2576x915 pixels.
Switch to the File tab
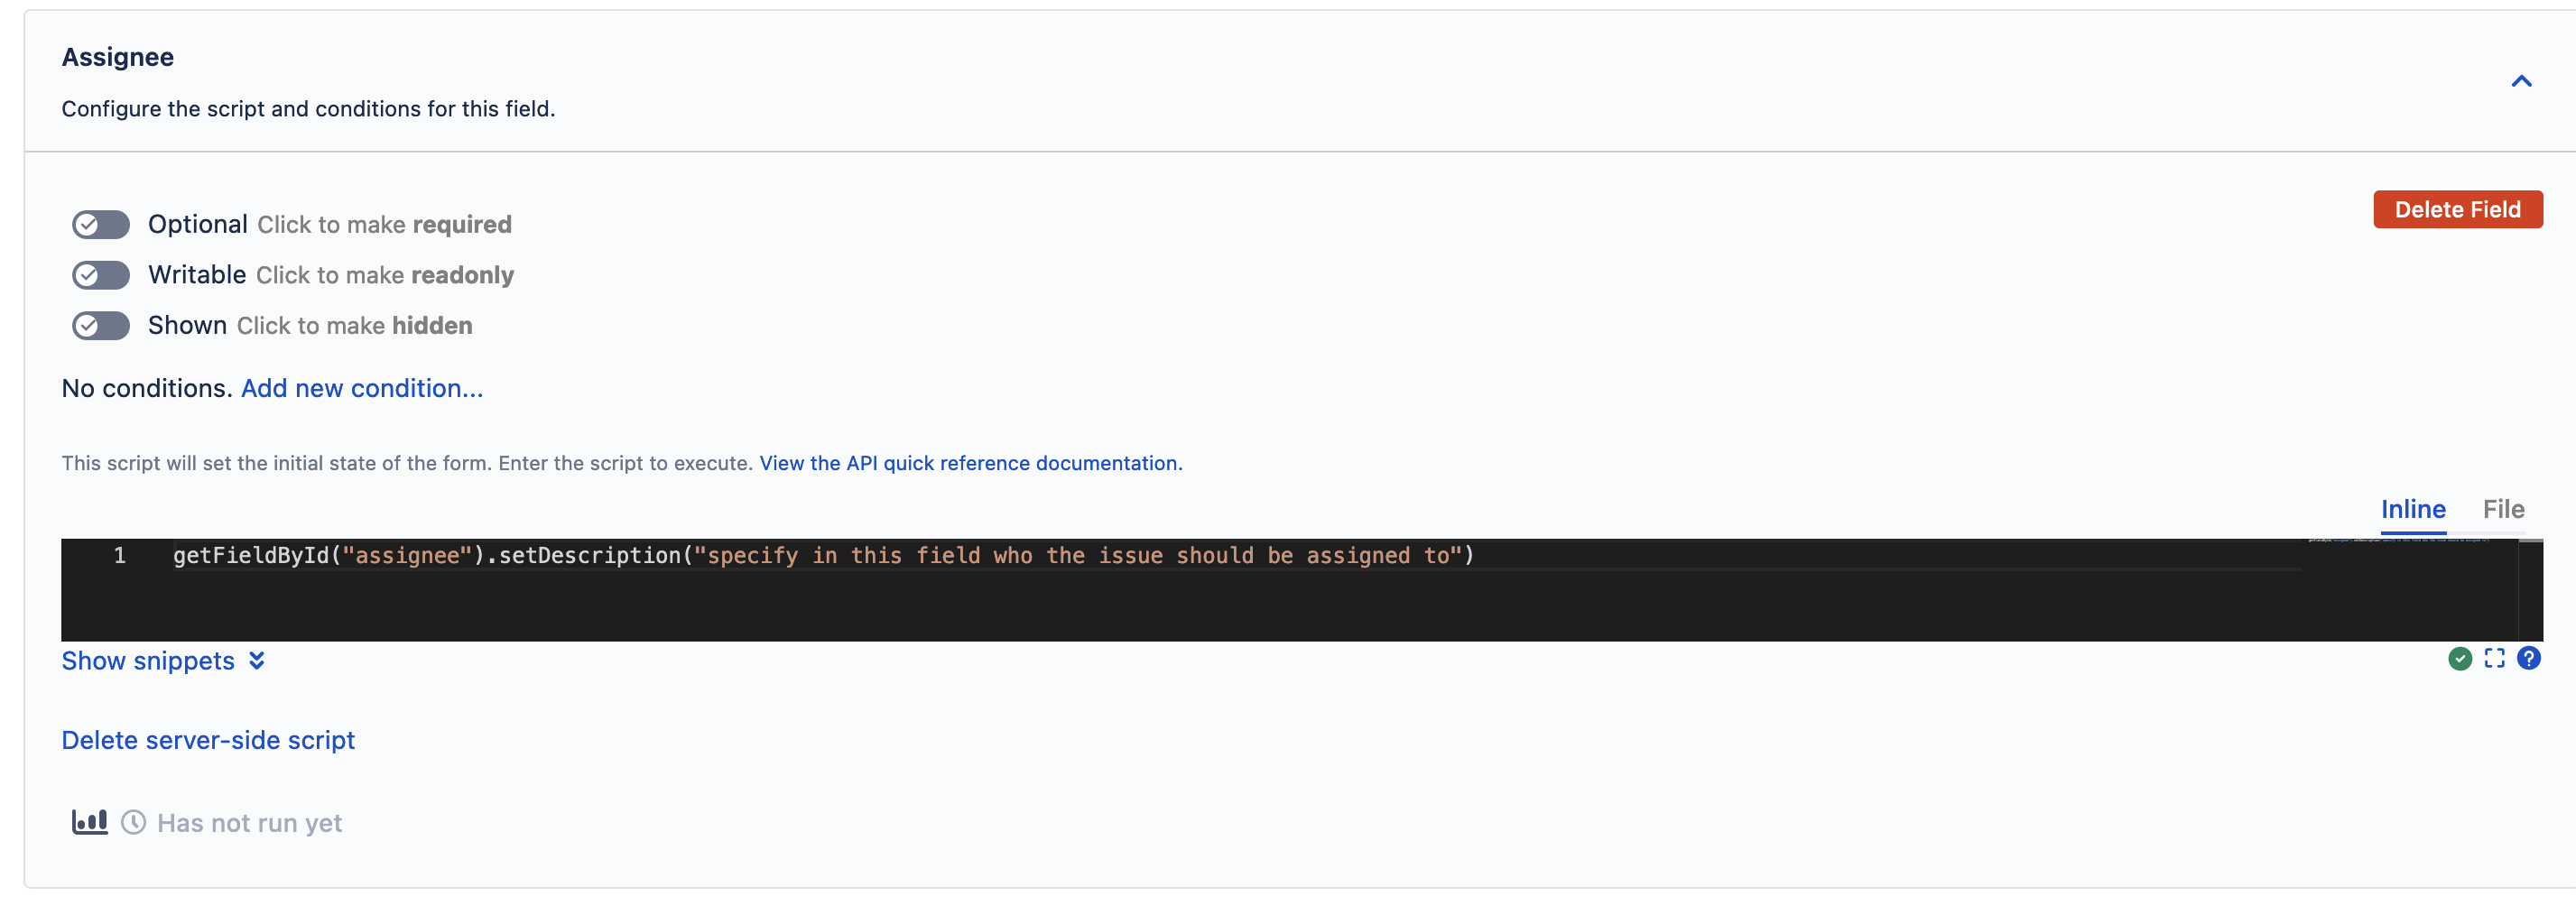click(x=2503, y=509)
